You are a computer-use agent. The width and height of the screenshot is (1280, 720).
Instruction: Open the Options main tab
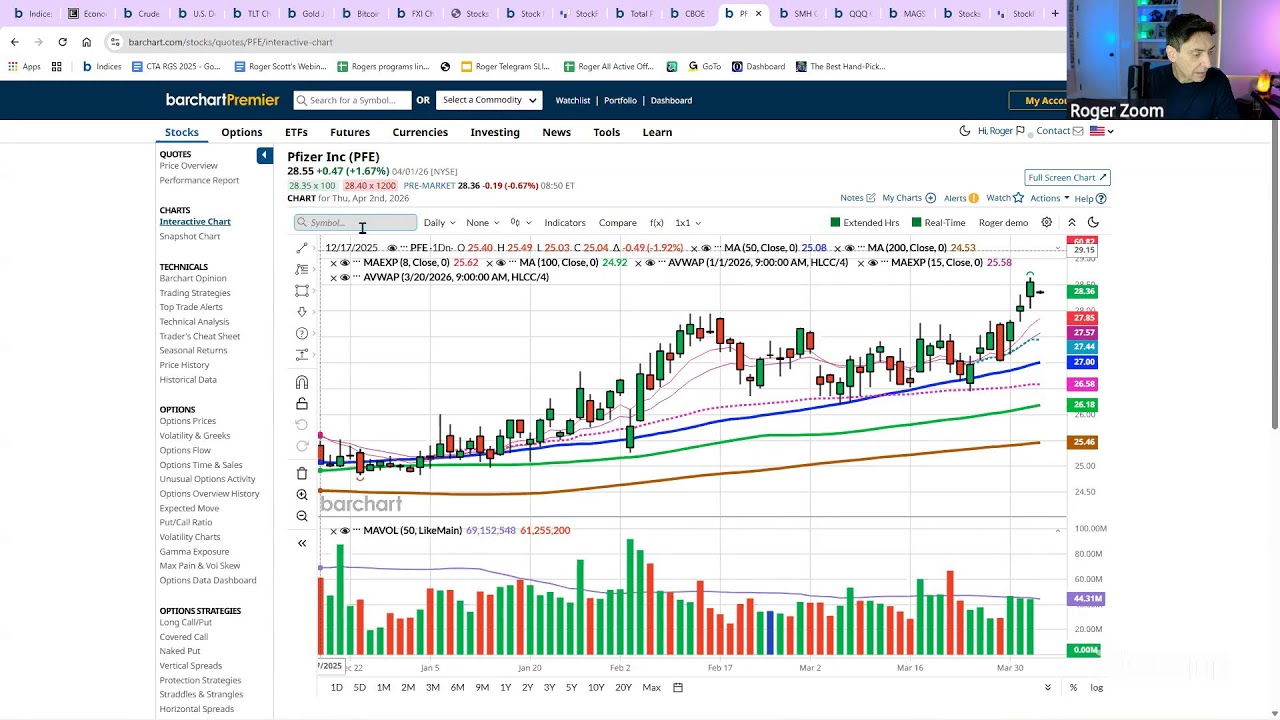pyautogui.click(x=242, y=132)
